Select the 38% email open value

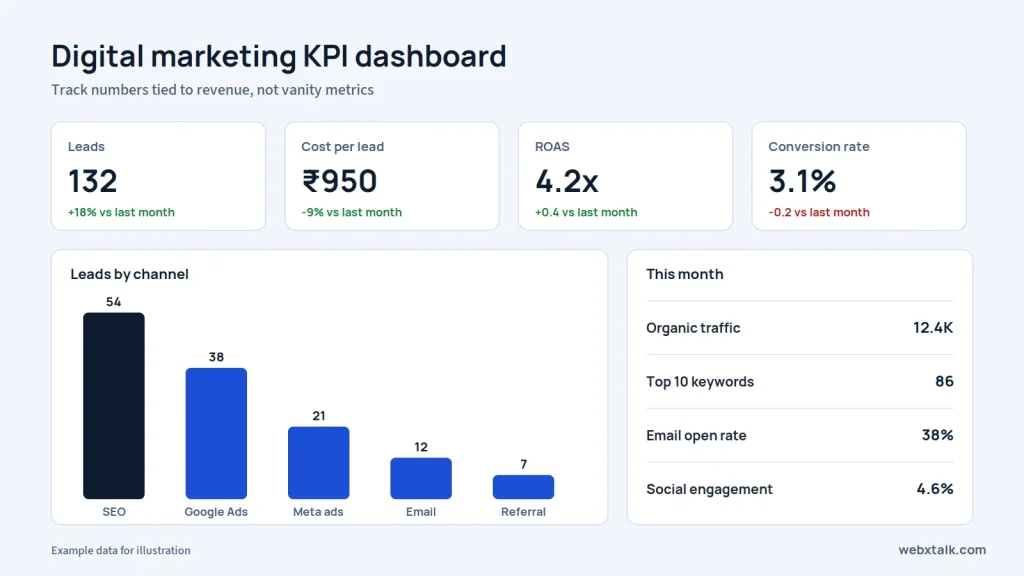tap(937, 435)
